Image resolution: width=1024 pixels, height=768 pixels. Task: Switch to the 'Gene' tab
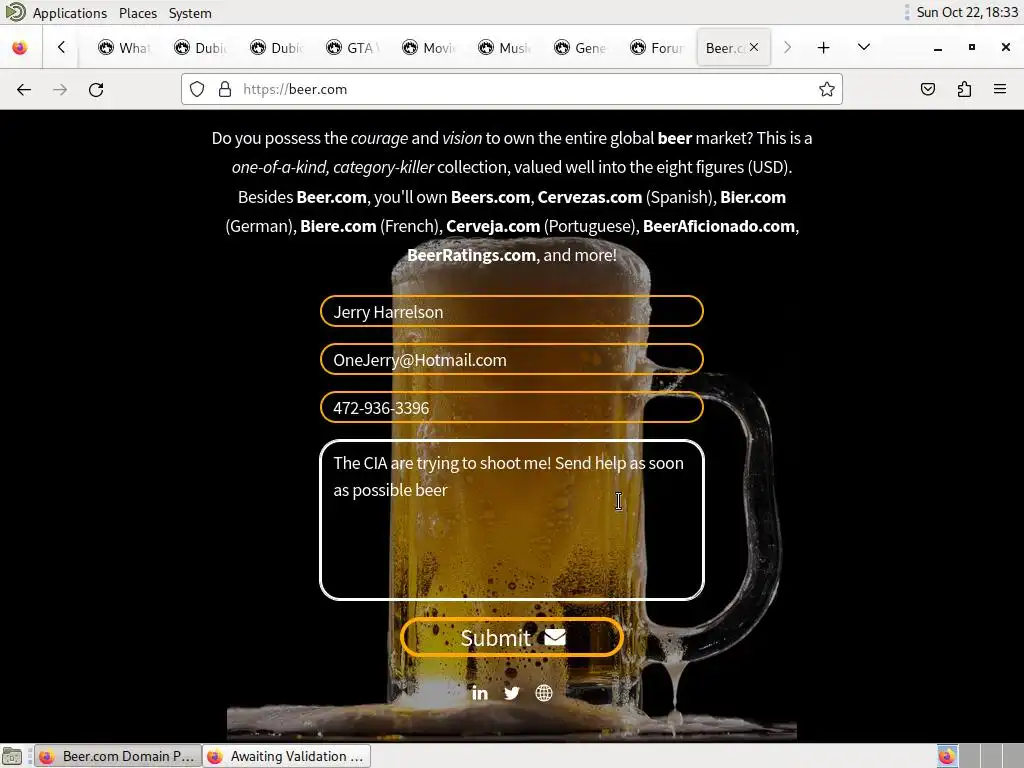[579, 48]
